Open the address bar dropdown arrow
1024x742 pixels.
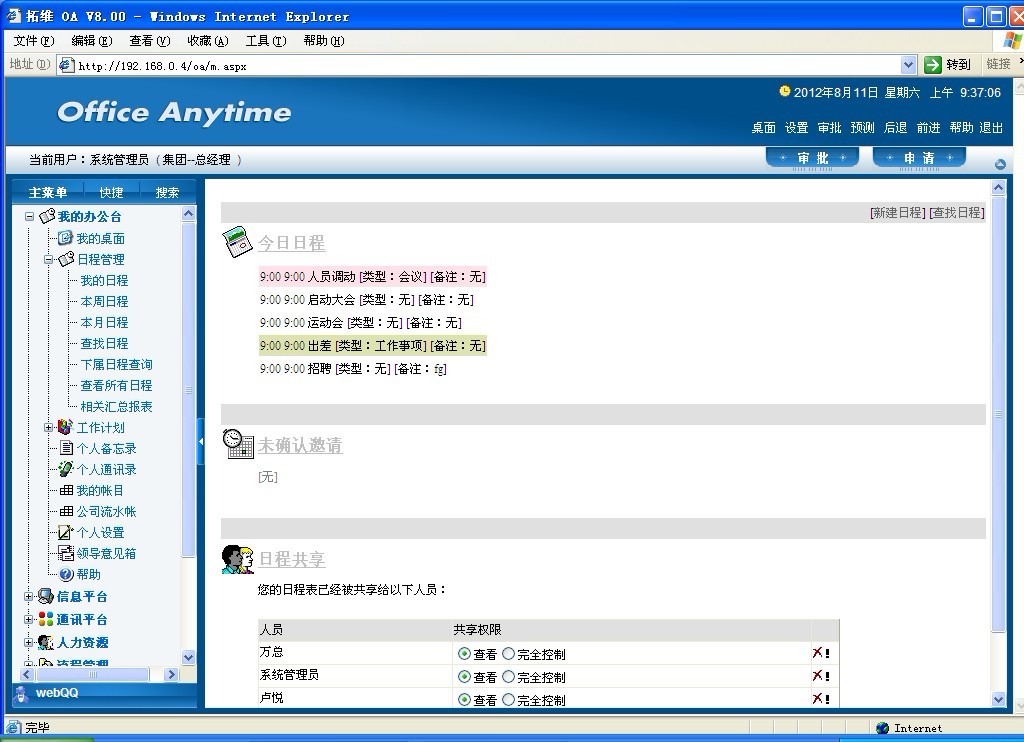[908, 64]
